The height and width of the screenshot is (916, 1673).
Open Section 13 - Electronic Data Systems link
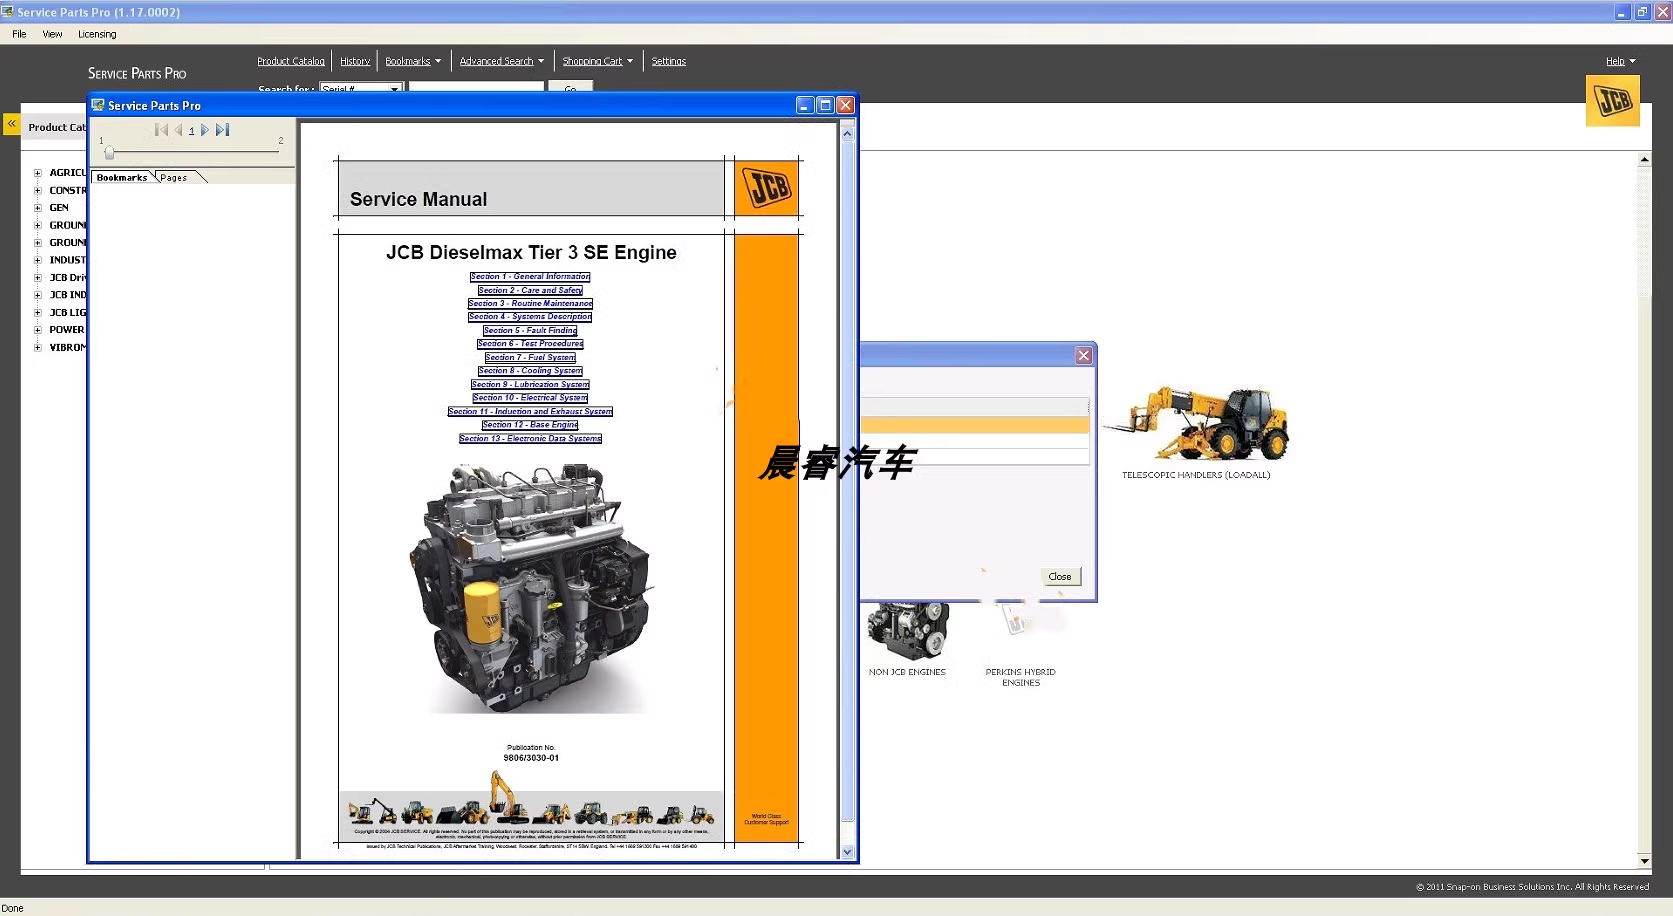coord(530,439)
